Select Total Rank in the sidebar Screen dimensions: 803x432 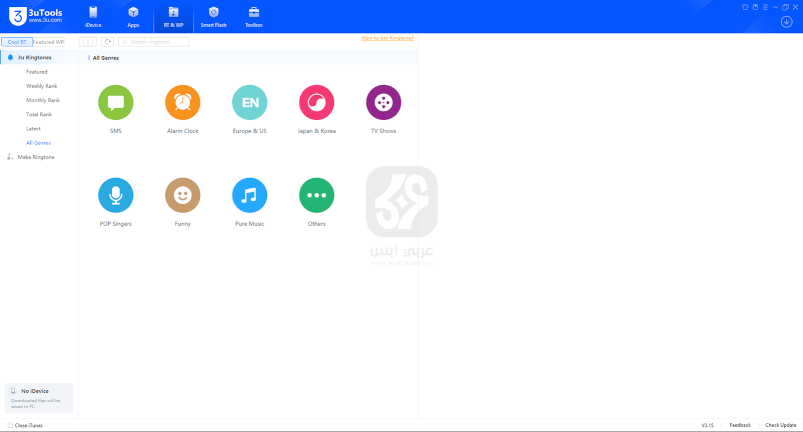(39, 115)
